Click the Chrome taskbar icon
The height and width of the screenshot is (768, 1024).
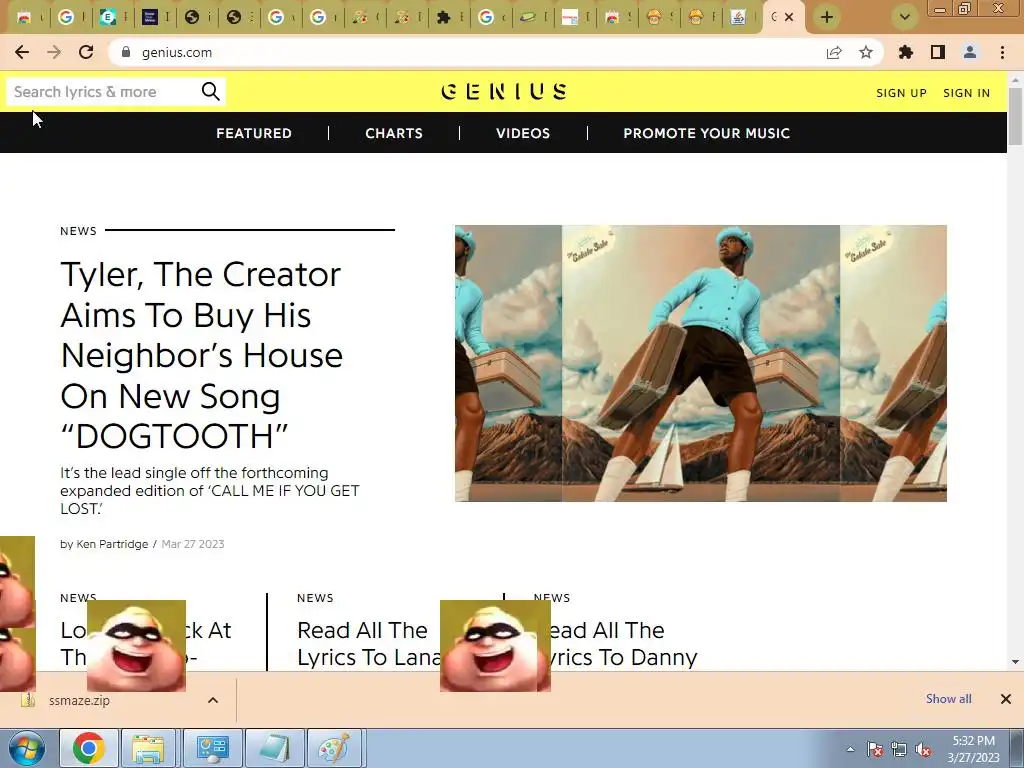click(89, 748)
